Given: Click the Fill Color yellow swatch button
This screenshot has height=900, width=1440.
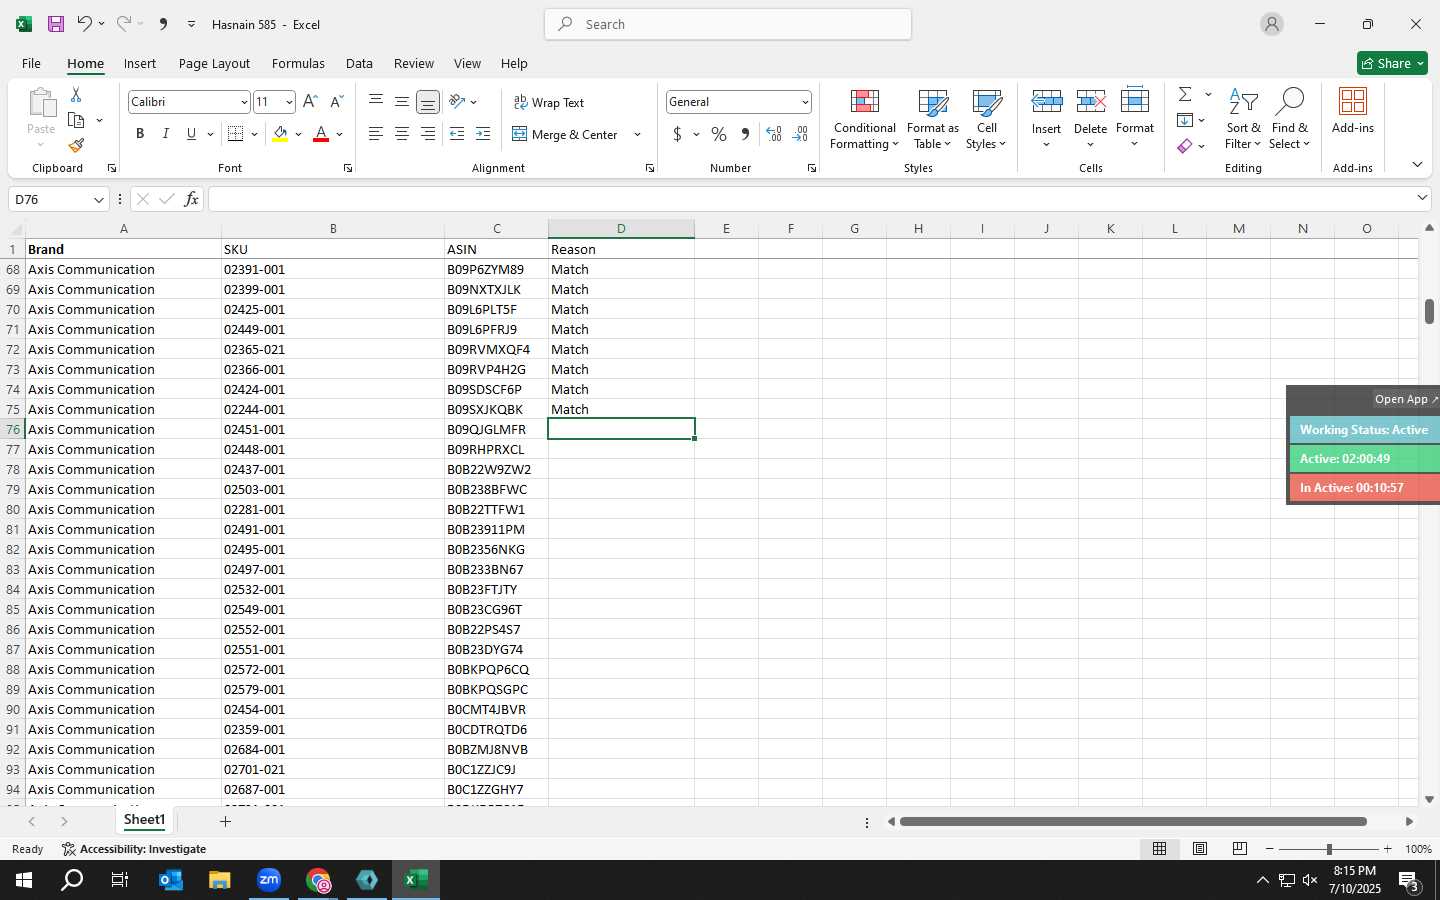Looking at the screenshot, I should point(280,134).
